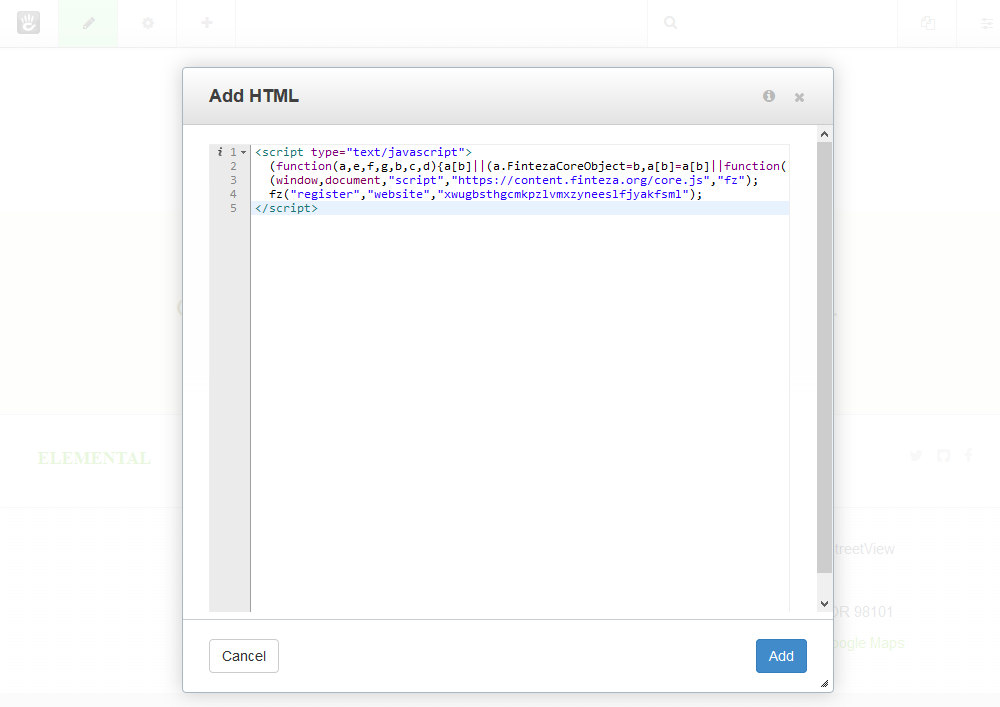Screen dimensions: 1000x707
Task: Click the magnifier search icon in toolbar
Action: pos(671,23)
